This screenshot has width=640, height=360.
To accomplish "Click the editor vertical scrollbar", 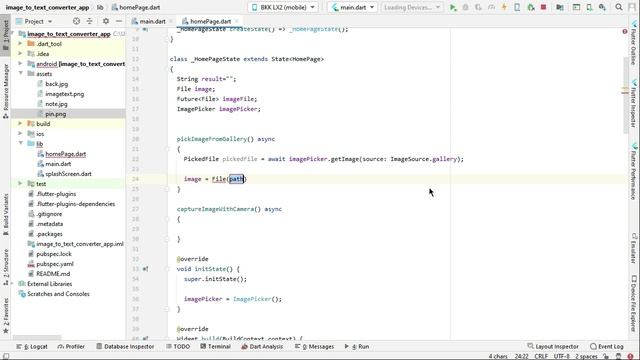I will (x=625, y=96).
